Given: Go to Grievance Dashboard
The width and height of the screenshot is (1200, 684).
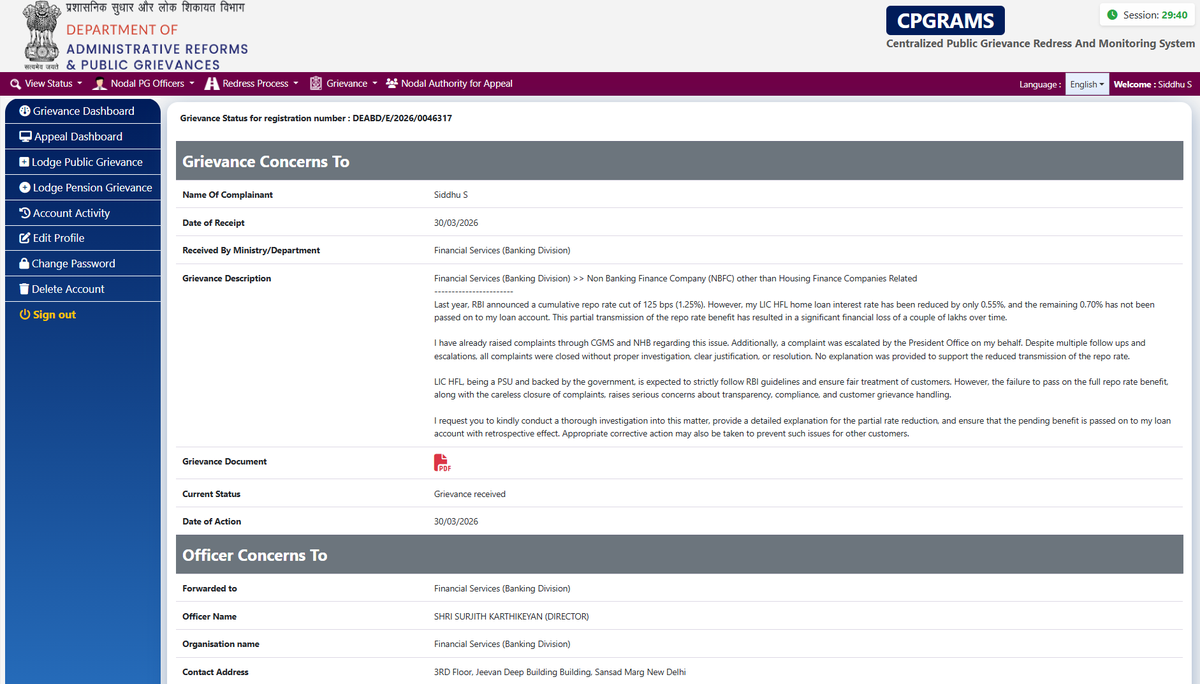Looking at the screenshot, I should click(83, 111).
